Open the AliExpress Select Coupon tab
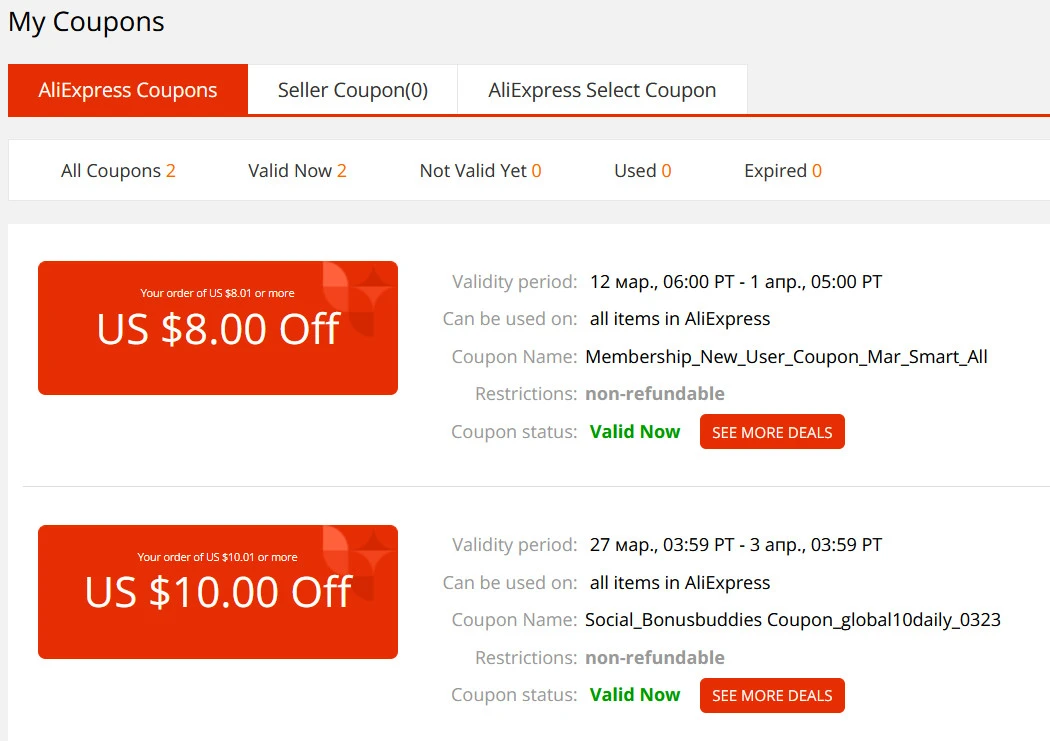 pos(602,90)
